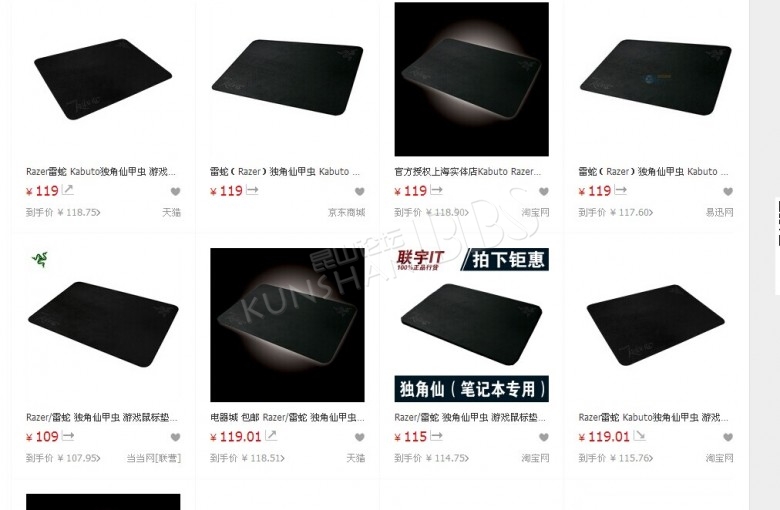Expand the 到手价 ¥118.75 details
Screen dimensions: 780x510
63,212
